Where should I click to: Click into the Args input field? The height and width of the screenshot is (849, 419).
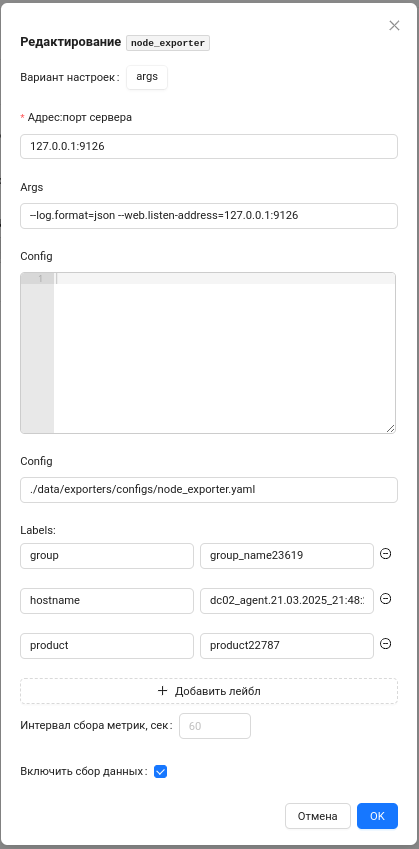click(209, 215)
